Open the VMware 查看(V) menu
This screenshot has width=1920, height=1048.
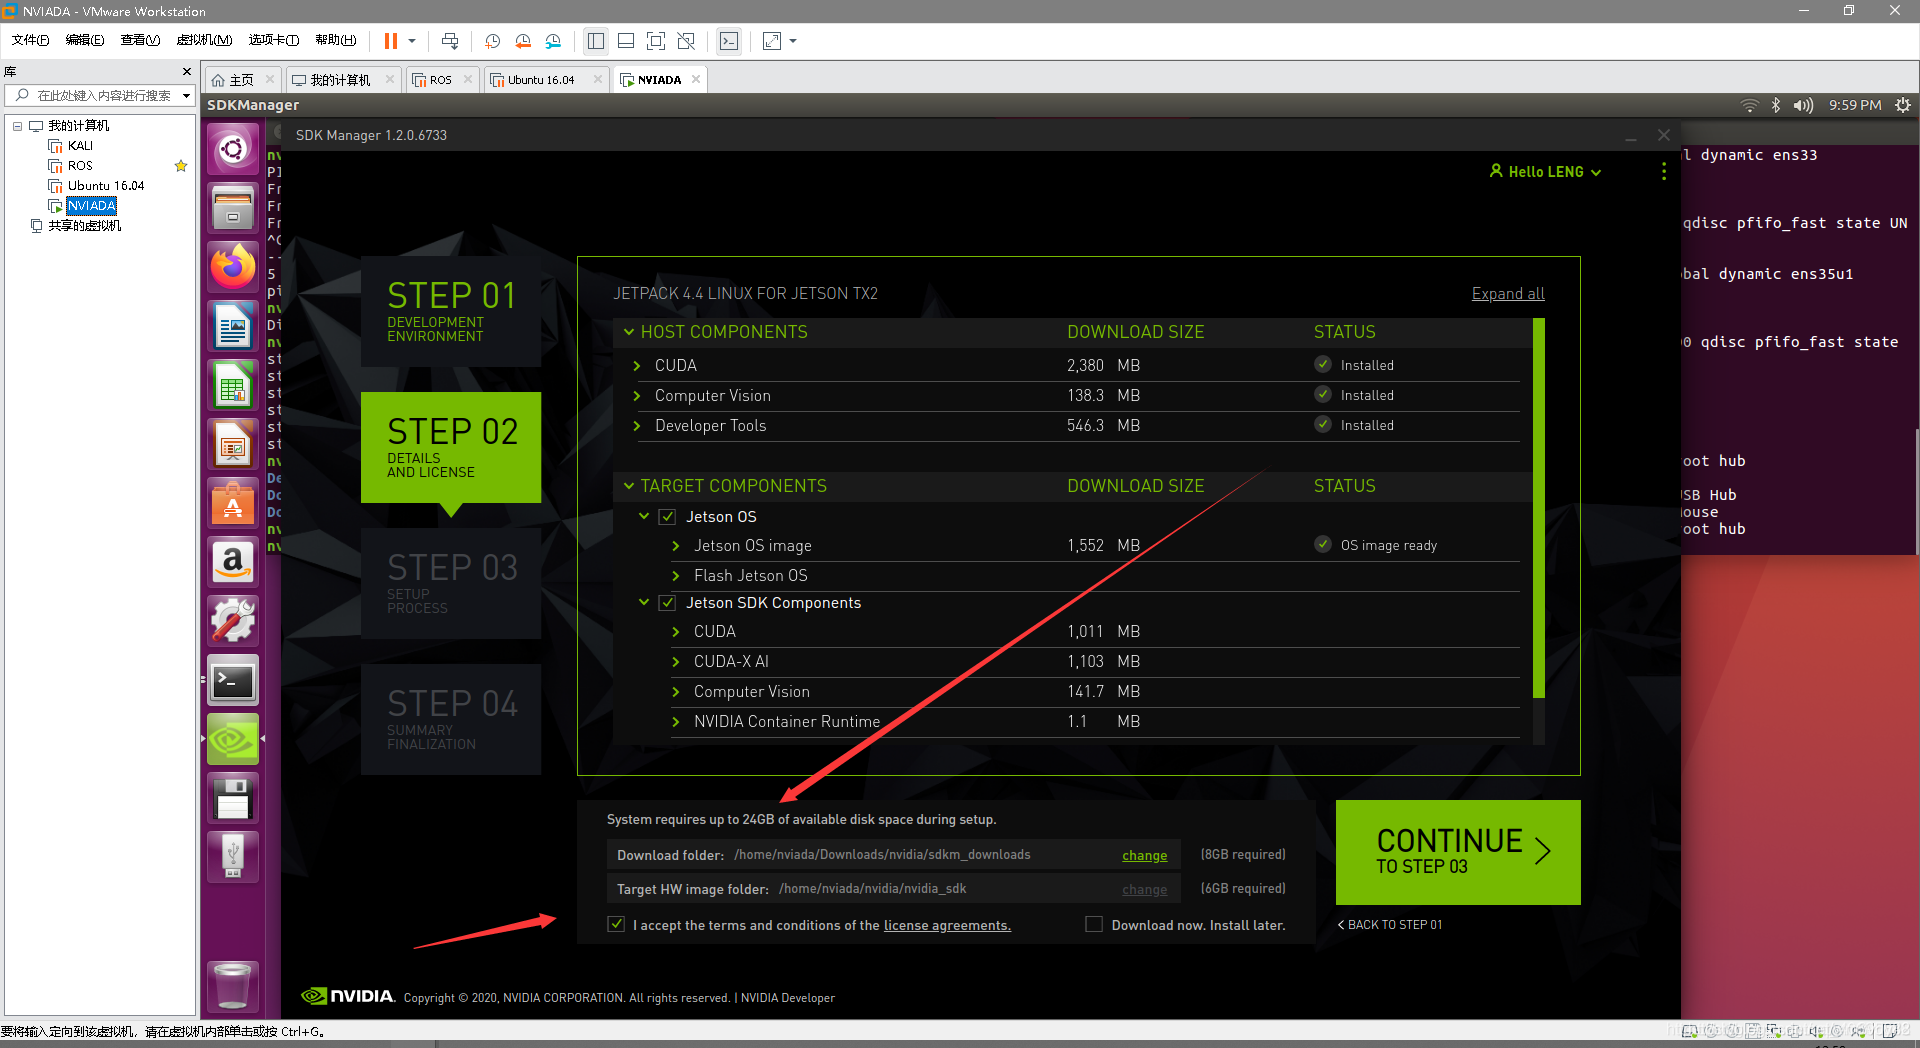click(140, 40)
